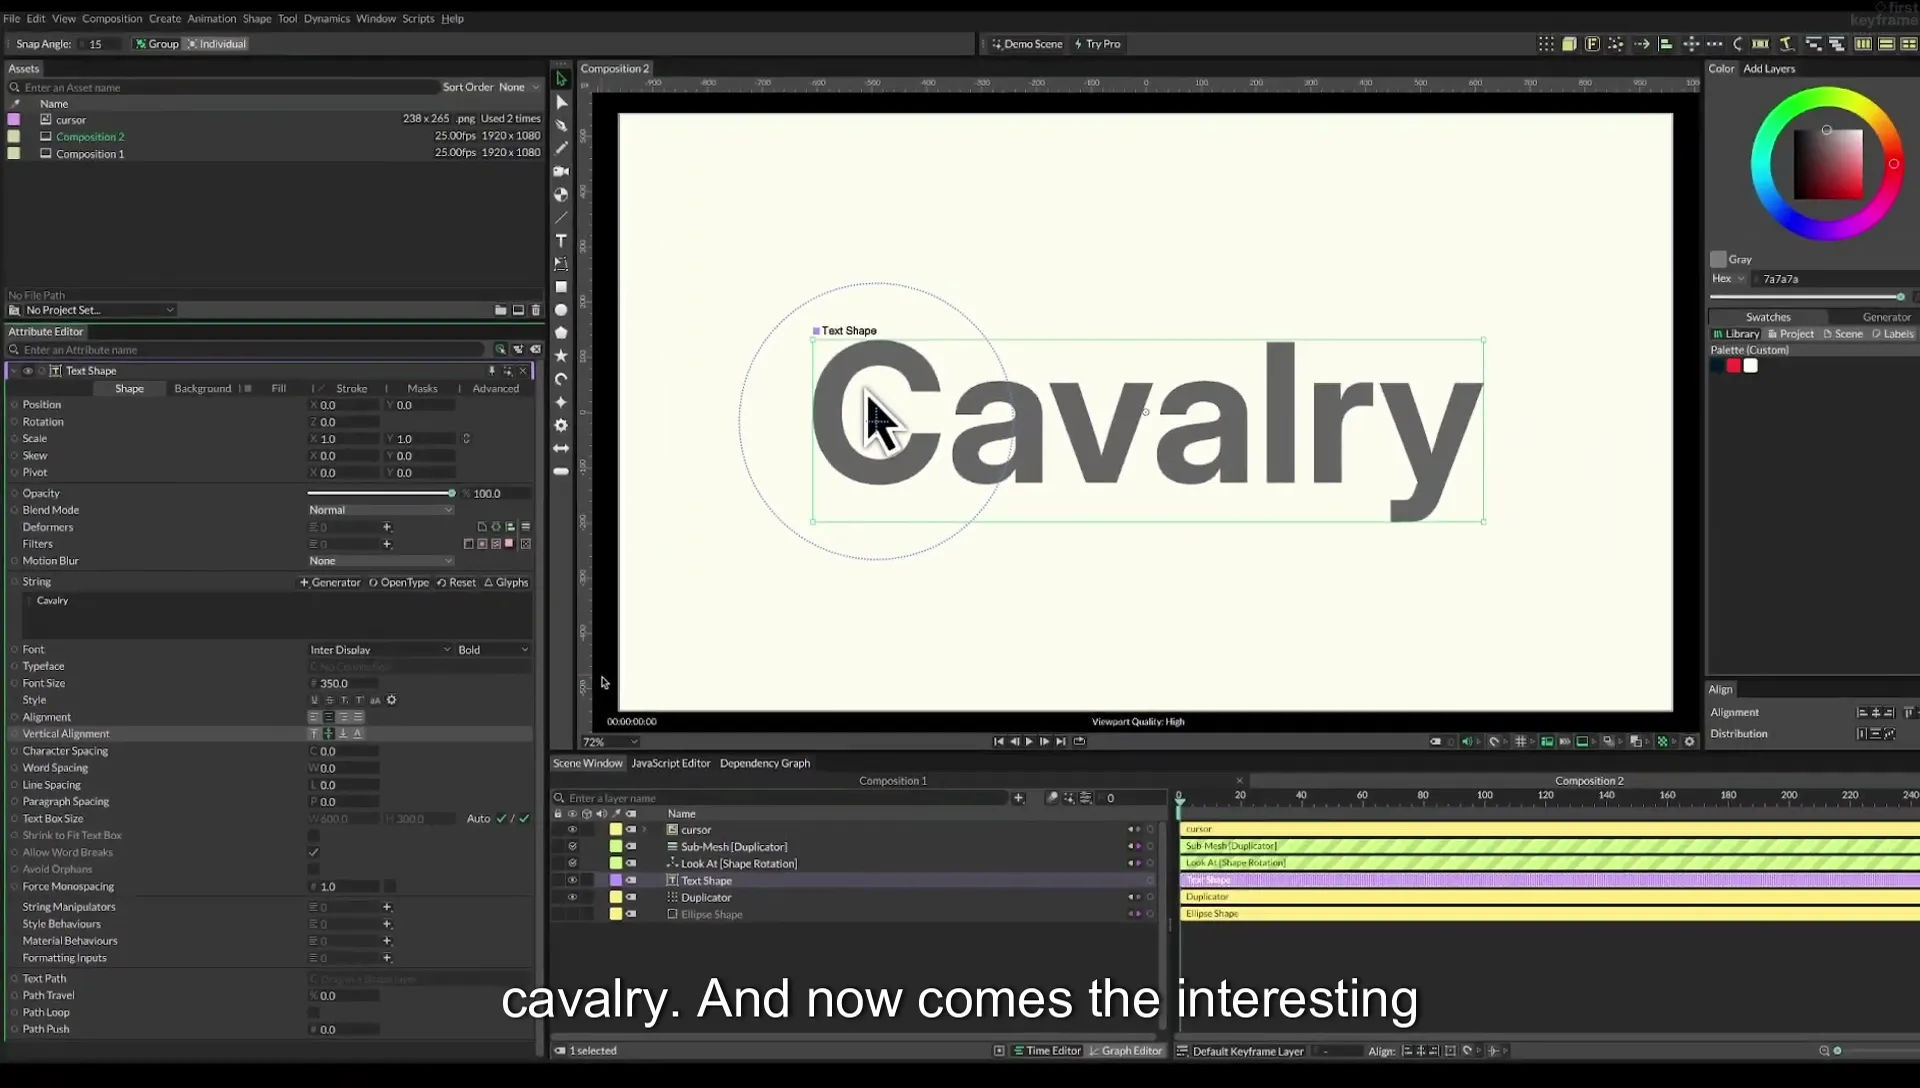Delete asset using trash icon in Assets
This screenshot has width=1920, height=1088.
tap(536, 310)
